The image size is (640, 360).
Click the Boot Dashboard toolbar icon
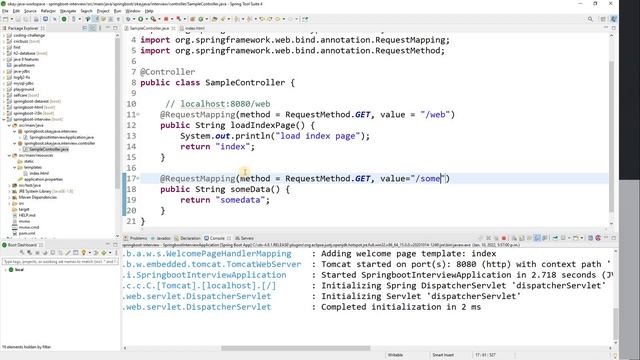pyautogui.click(x=64, y=19)
